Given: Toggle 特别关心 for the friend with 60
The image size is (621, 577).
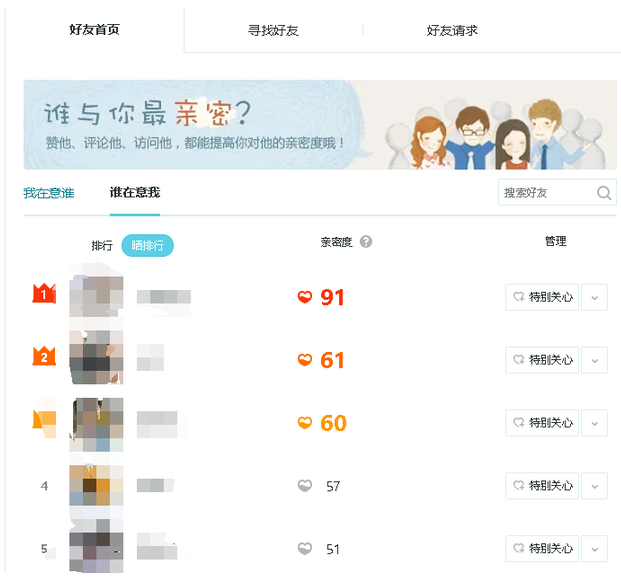Looking at the screenshot, I should pyautogui.click(x=542, y=423).
